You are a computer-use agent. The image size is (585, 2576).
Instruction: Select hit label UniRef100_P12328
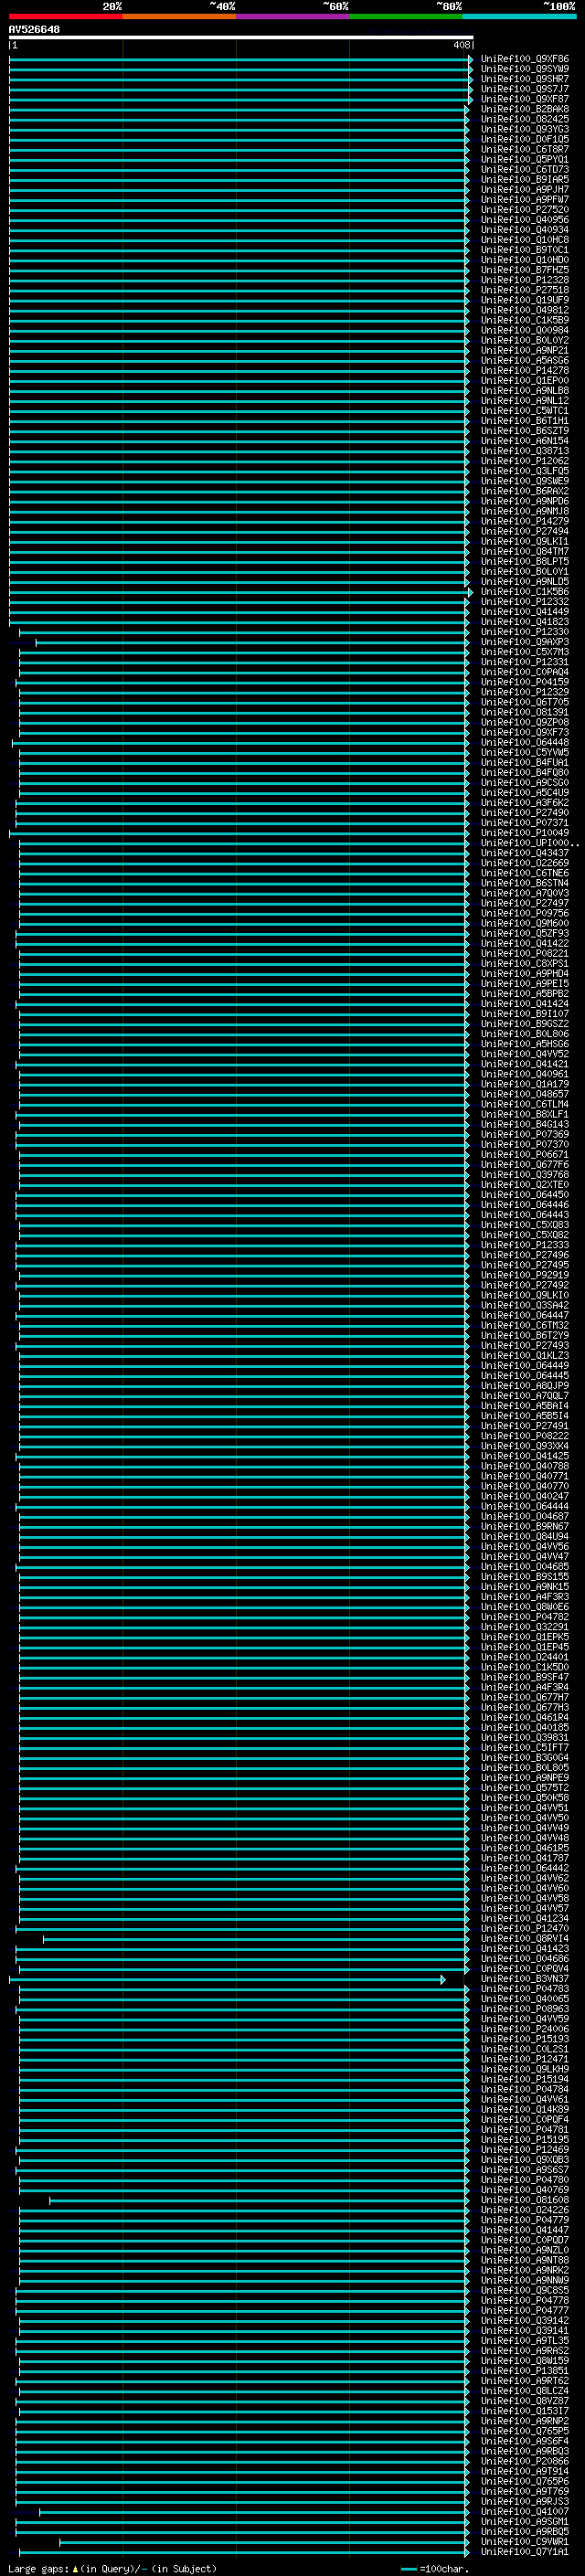tap(524, 280)
